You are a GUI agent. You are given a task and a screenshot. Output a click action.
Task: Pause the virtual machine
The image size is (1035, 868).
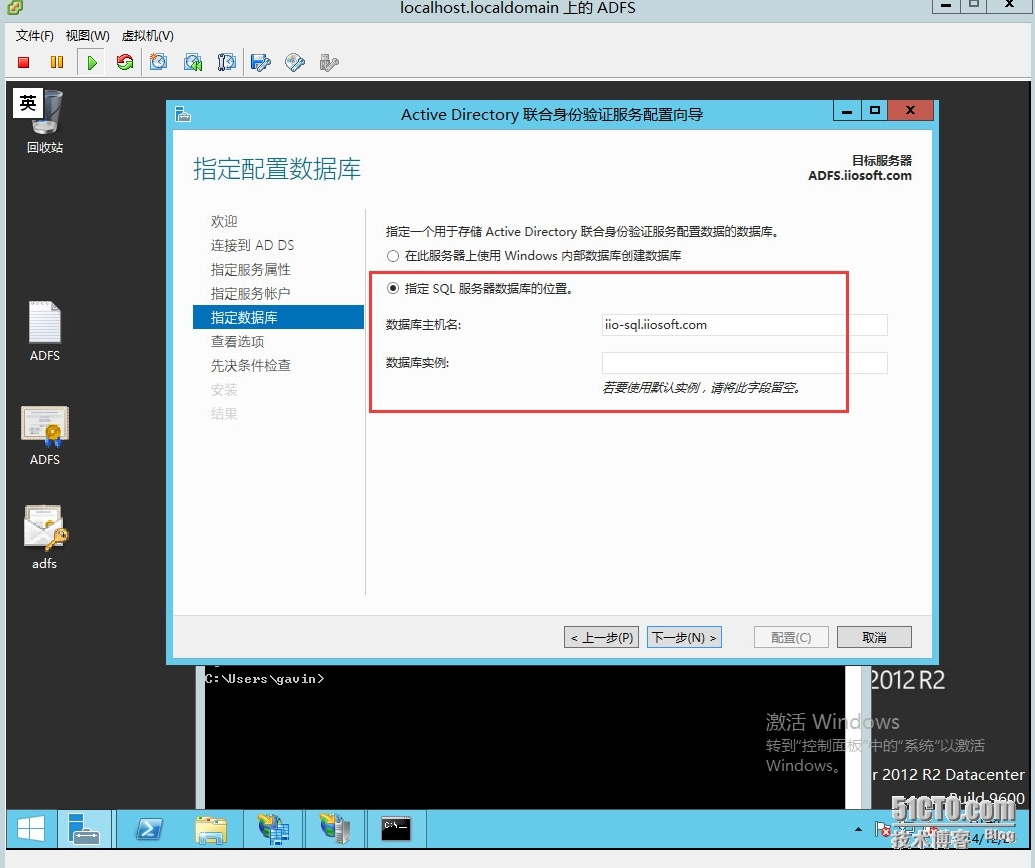coord(57,63)
